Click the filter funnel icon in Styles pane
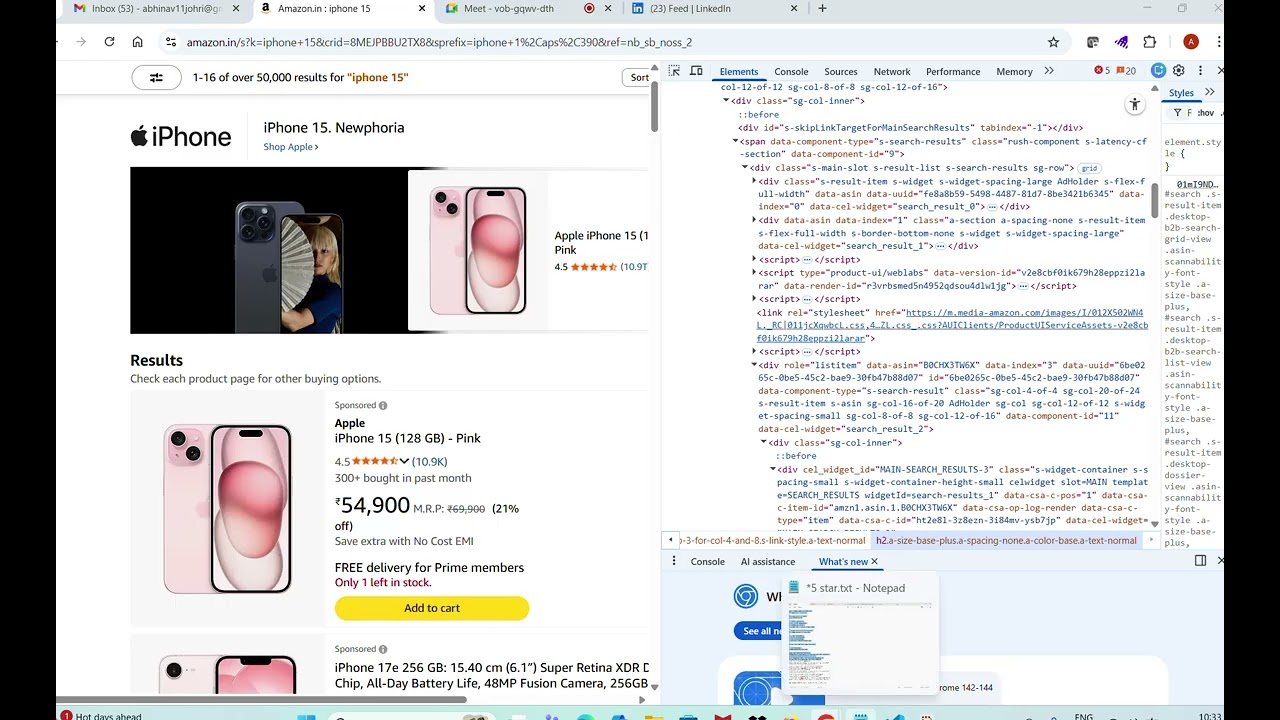This screenshot has width=1280, height=720. tap(1177, 113)
